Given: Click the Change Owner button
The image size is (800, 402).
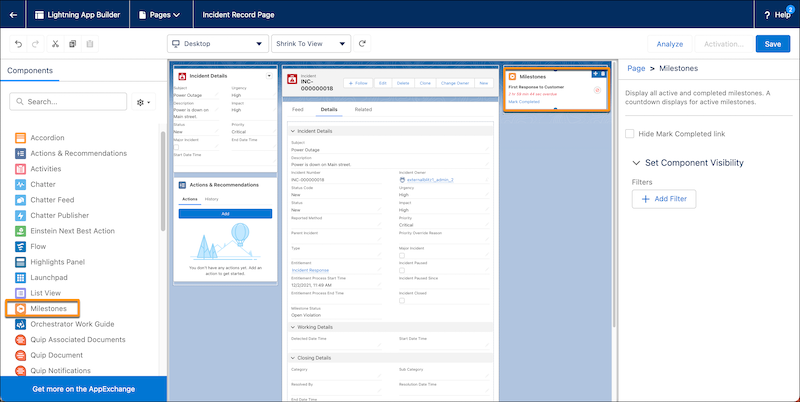Looking at the screenshot, I should point(455,83).
